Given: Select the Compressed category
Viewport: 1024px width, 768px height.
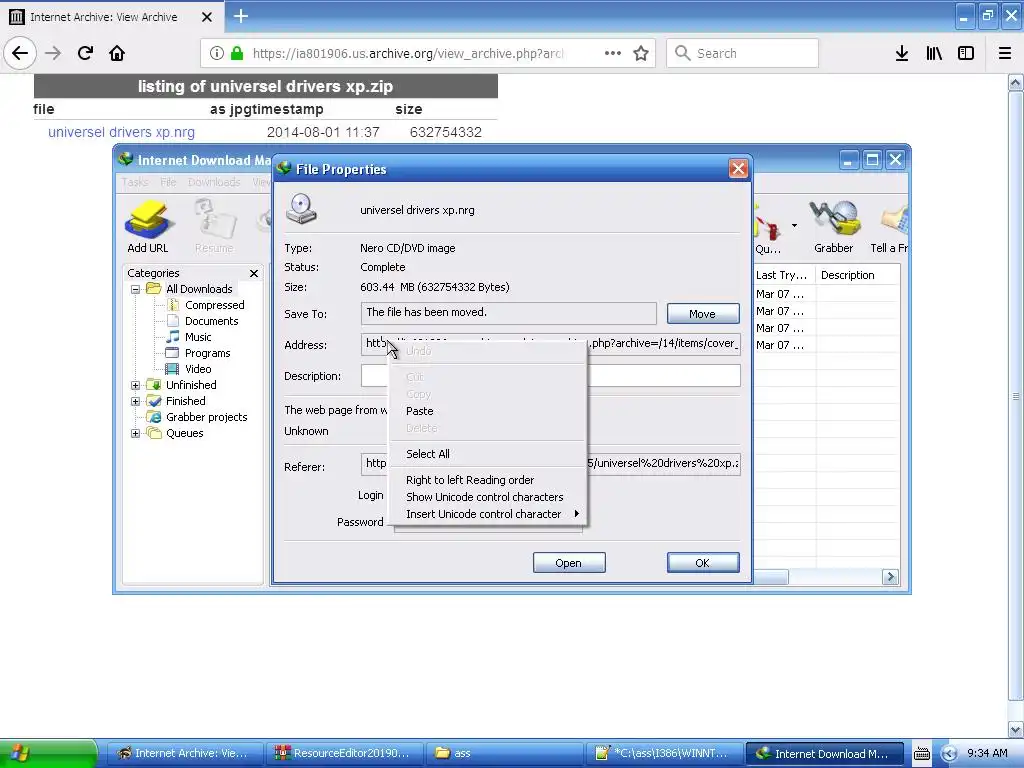Looking at the screenshot, I should pyautogui.click(x=214, y=305).
